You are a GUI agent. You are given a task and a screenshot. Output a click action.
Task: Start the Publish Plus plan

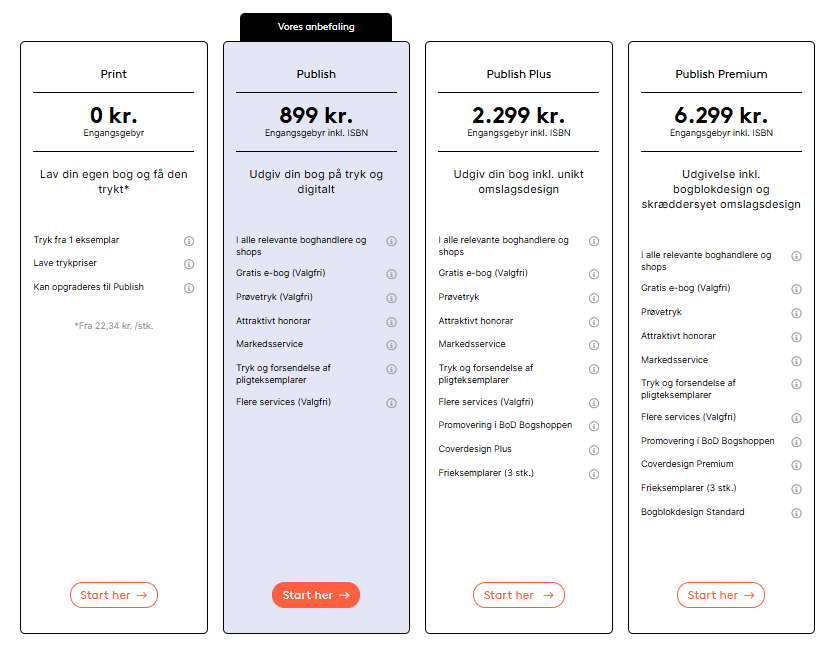(518, 595)
